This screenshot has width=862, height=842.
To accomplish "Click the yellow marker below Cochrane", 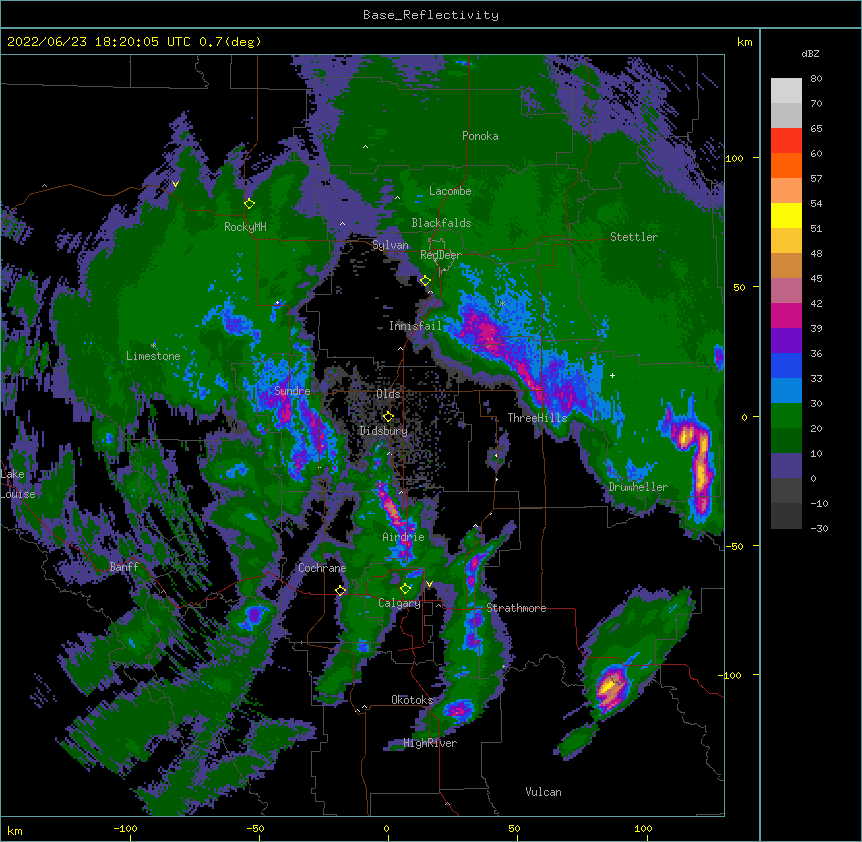I will point(340,591).
